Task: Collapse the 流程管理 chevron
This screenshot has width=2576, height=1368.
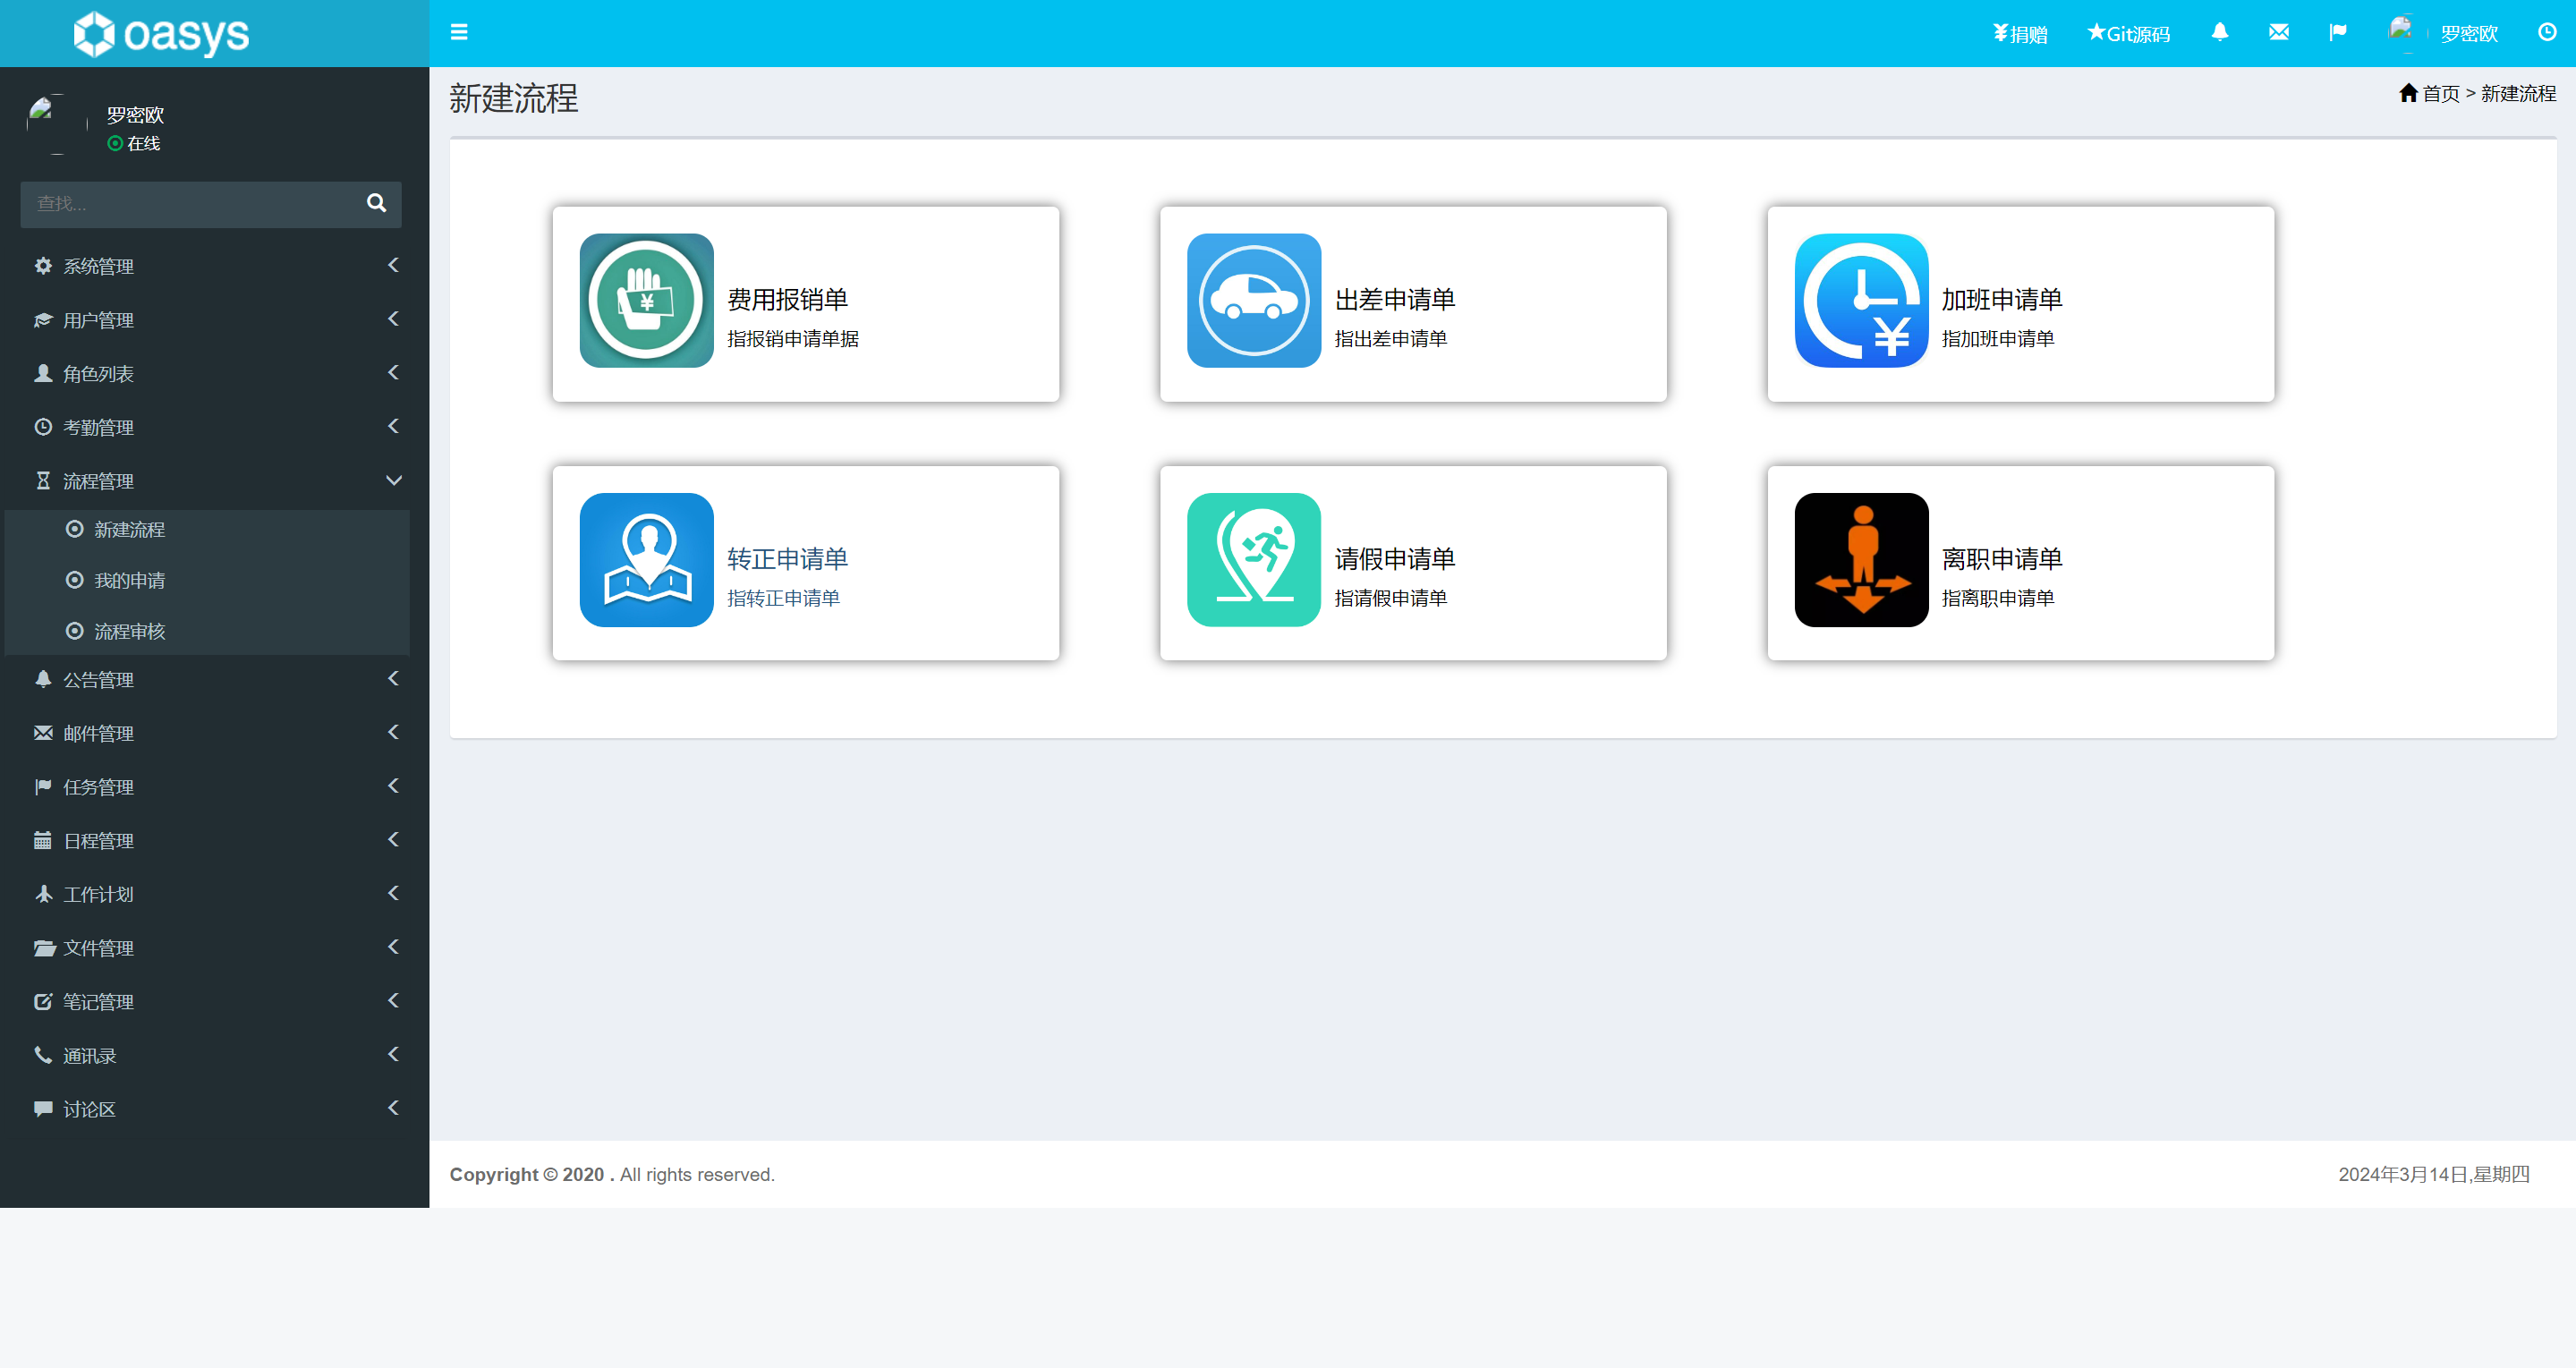Action: [x=394, y=480]
